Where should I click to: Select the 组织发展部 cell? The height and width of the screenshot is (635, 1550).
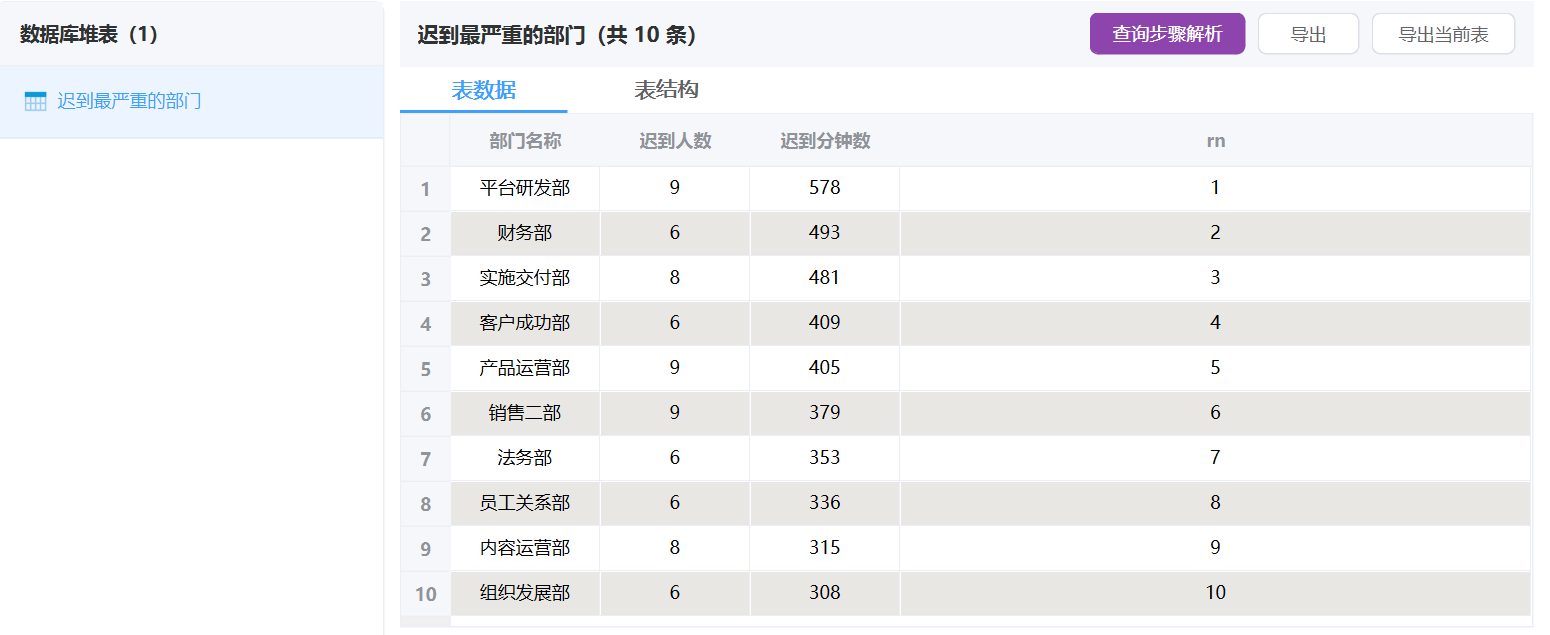[525, 593]
